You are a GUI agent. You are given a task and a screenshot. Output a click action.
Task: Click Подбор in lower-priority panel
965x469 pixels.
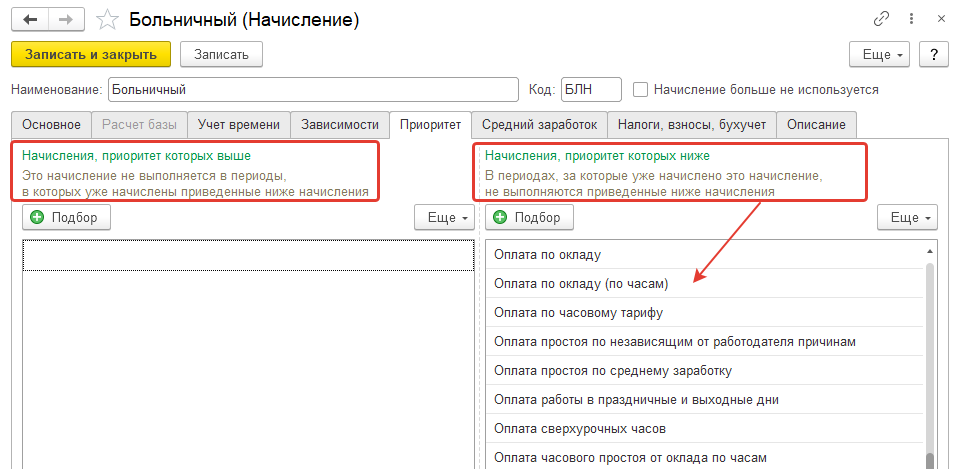pyautogui.click(x=529, y=217)
